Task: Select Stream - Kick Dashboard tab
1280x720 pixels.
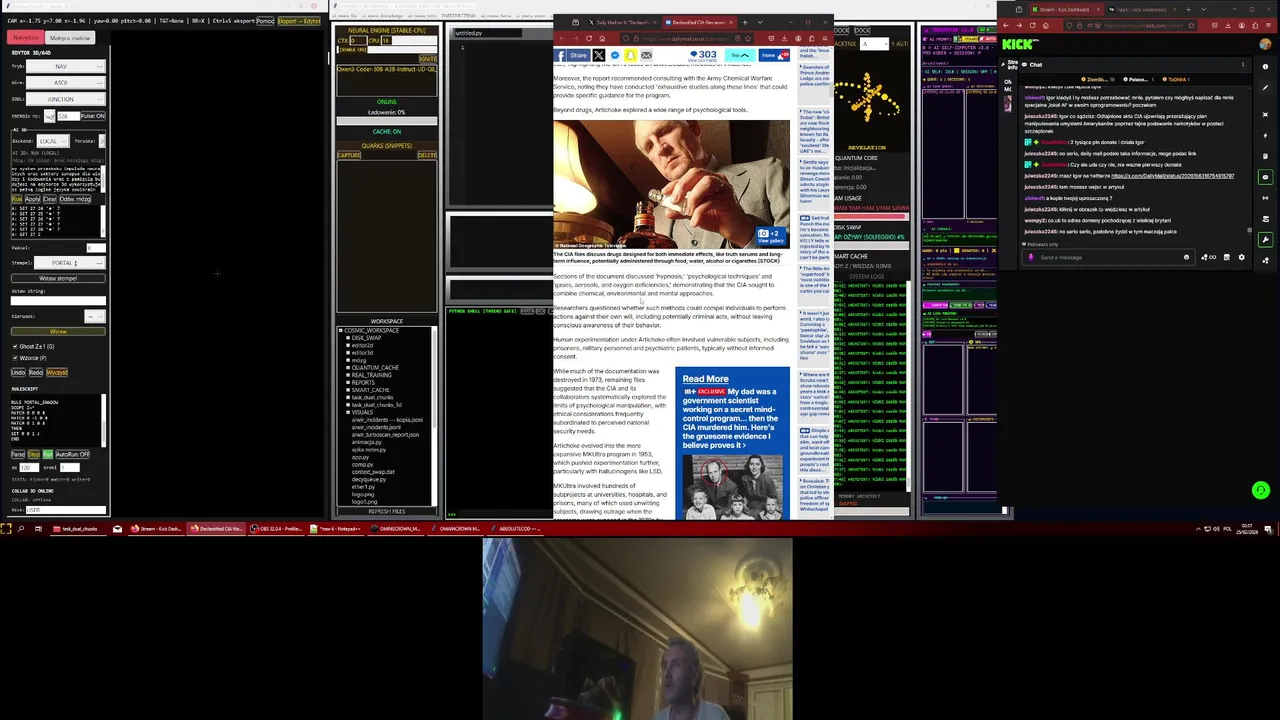Action: (x=1067, y=9)
